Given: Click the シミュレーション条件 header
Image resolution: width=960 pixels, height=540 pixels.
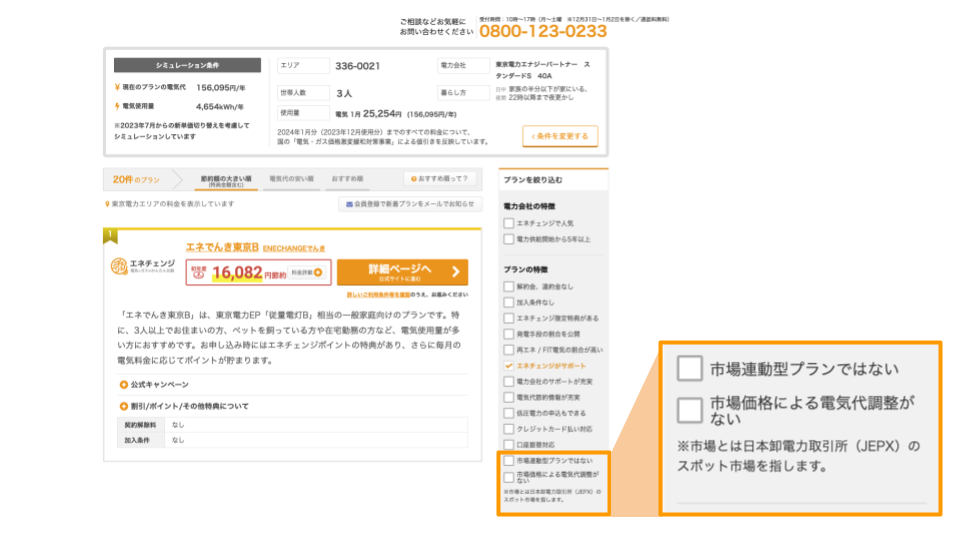Looking at the screenshot, I should 187,65.
